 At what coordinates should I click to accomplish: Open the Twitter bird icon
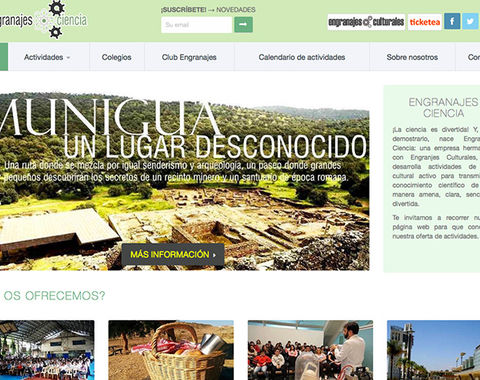pos(471,22)
